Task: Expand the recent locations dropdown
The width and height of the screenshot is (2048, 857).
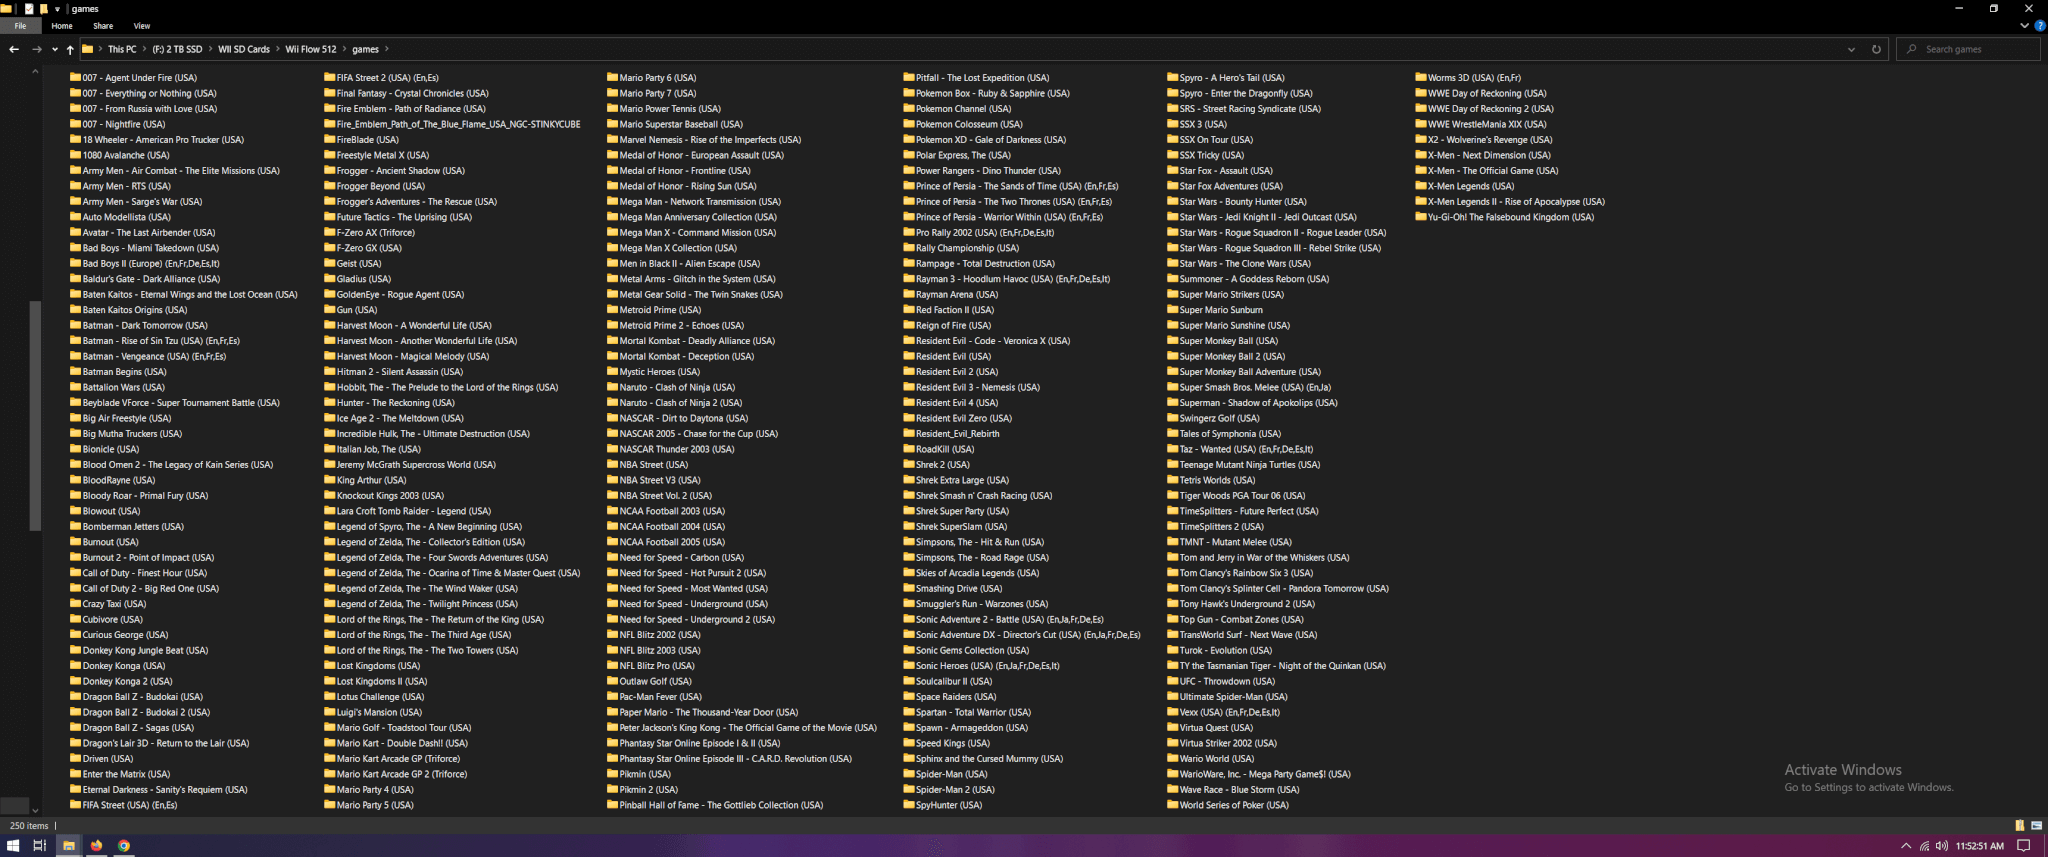Action: tap(55, 49)
